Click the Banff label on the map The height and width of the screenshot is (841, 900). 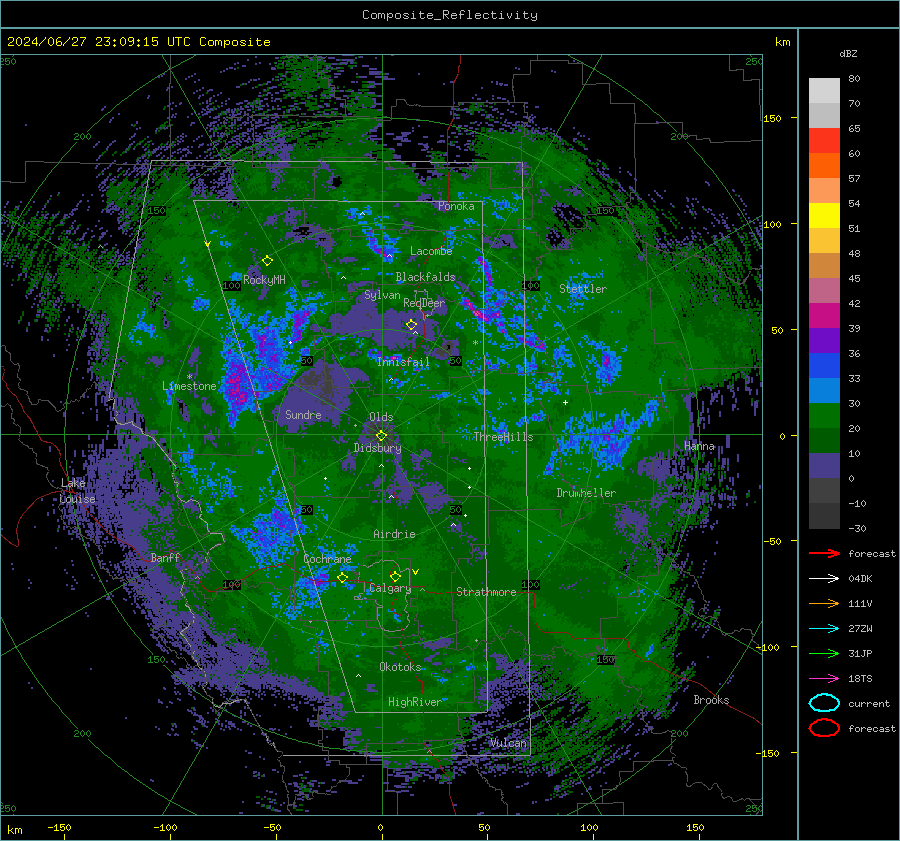(x=165, y=557)
